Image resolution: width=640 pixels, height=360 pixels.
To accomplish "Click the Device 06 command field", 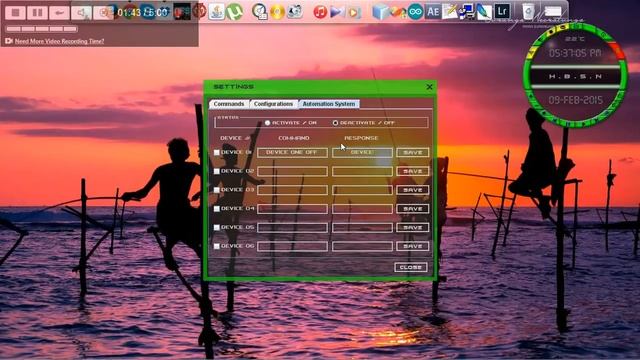I will pos(292,246).
